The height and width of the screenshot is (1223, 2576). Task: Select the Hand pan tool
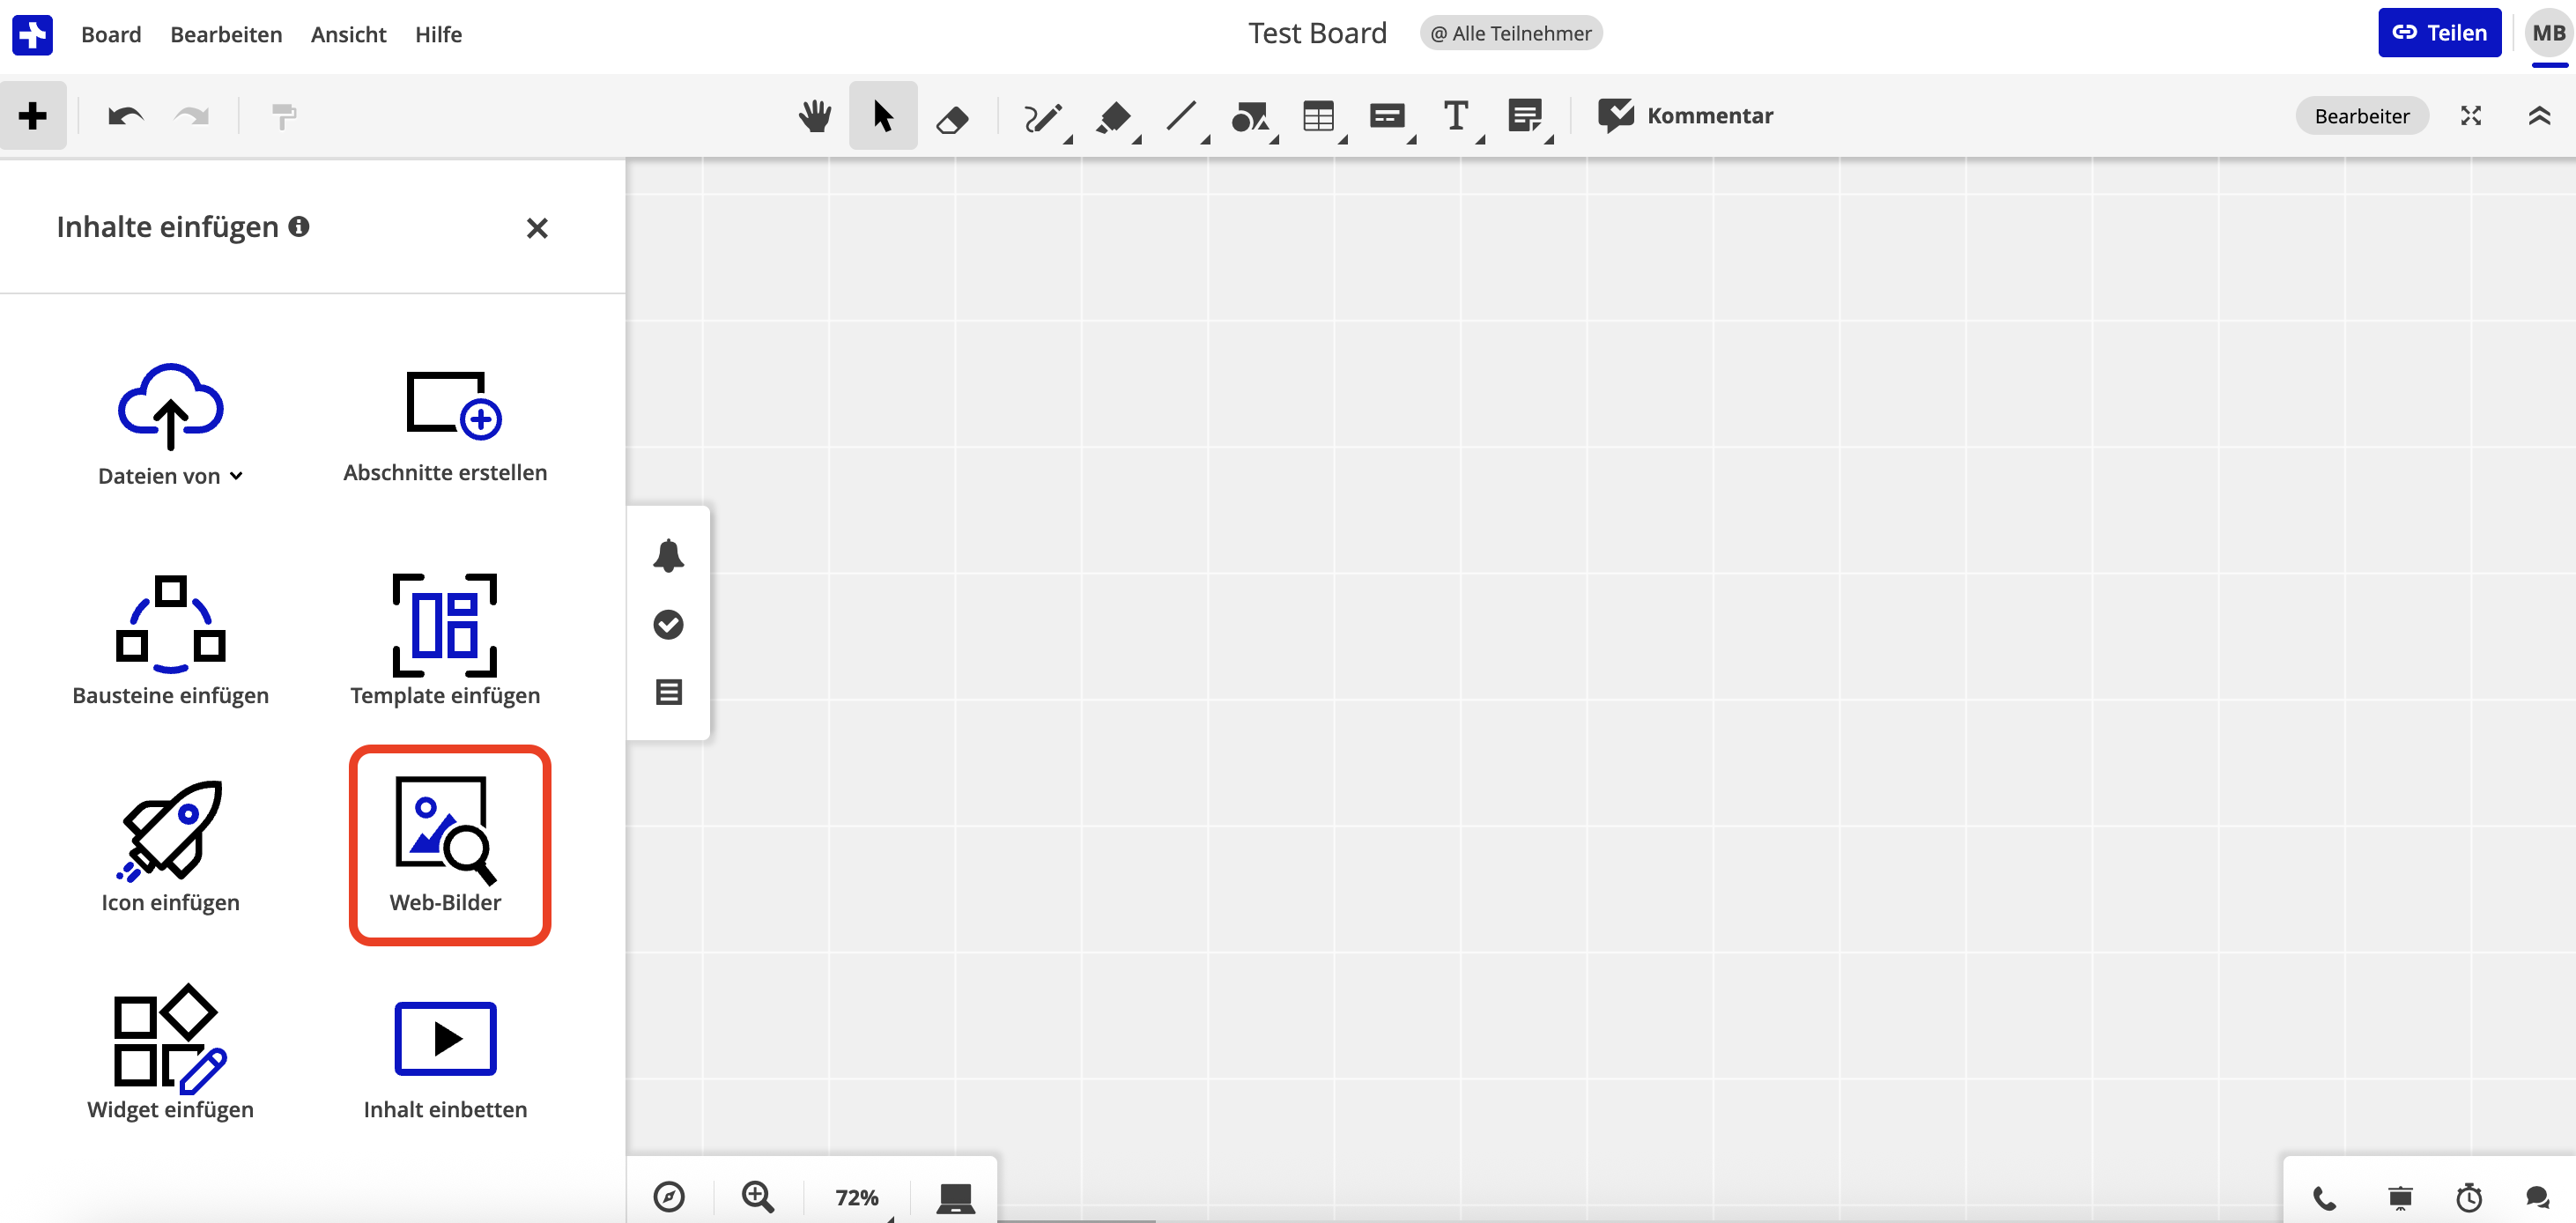814,115
